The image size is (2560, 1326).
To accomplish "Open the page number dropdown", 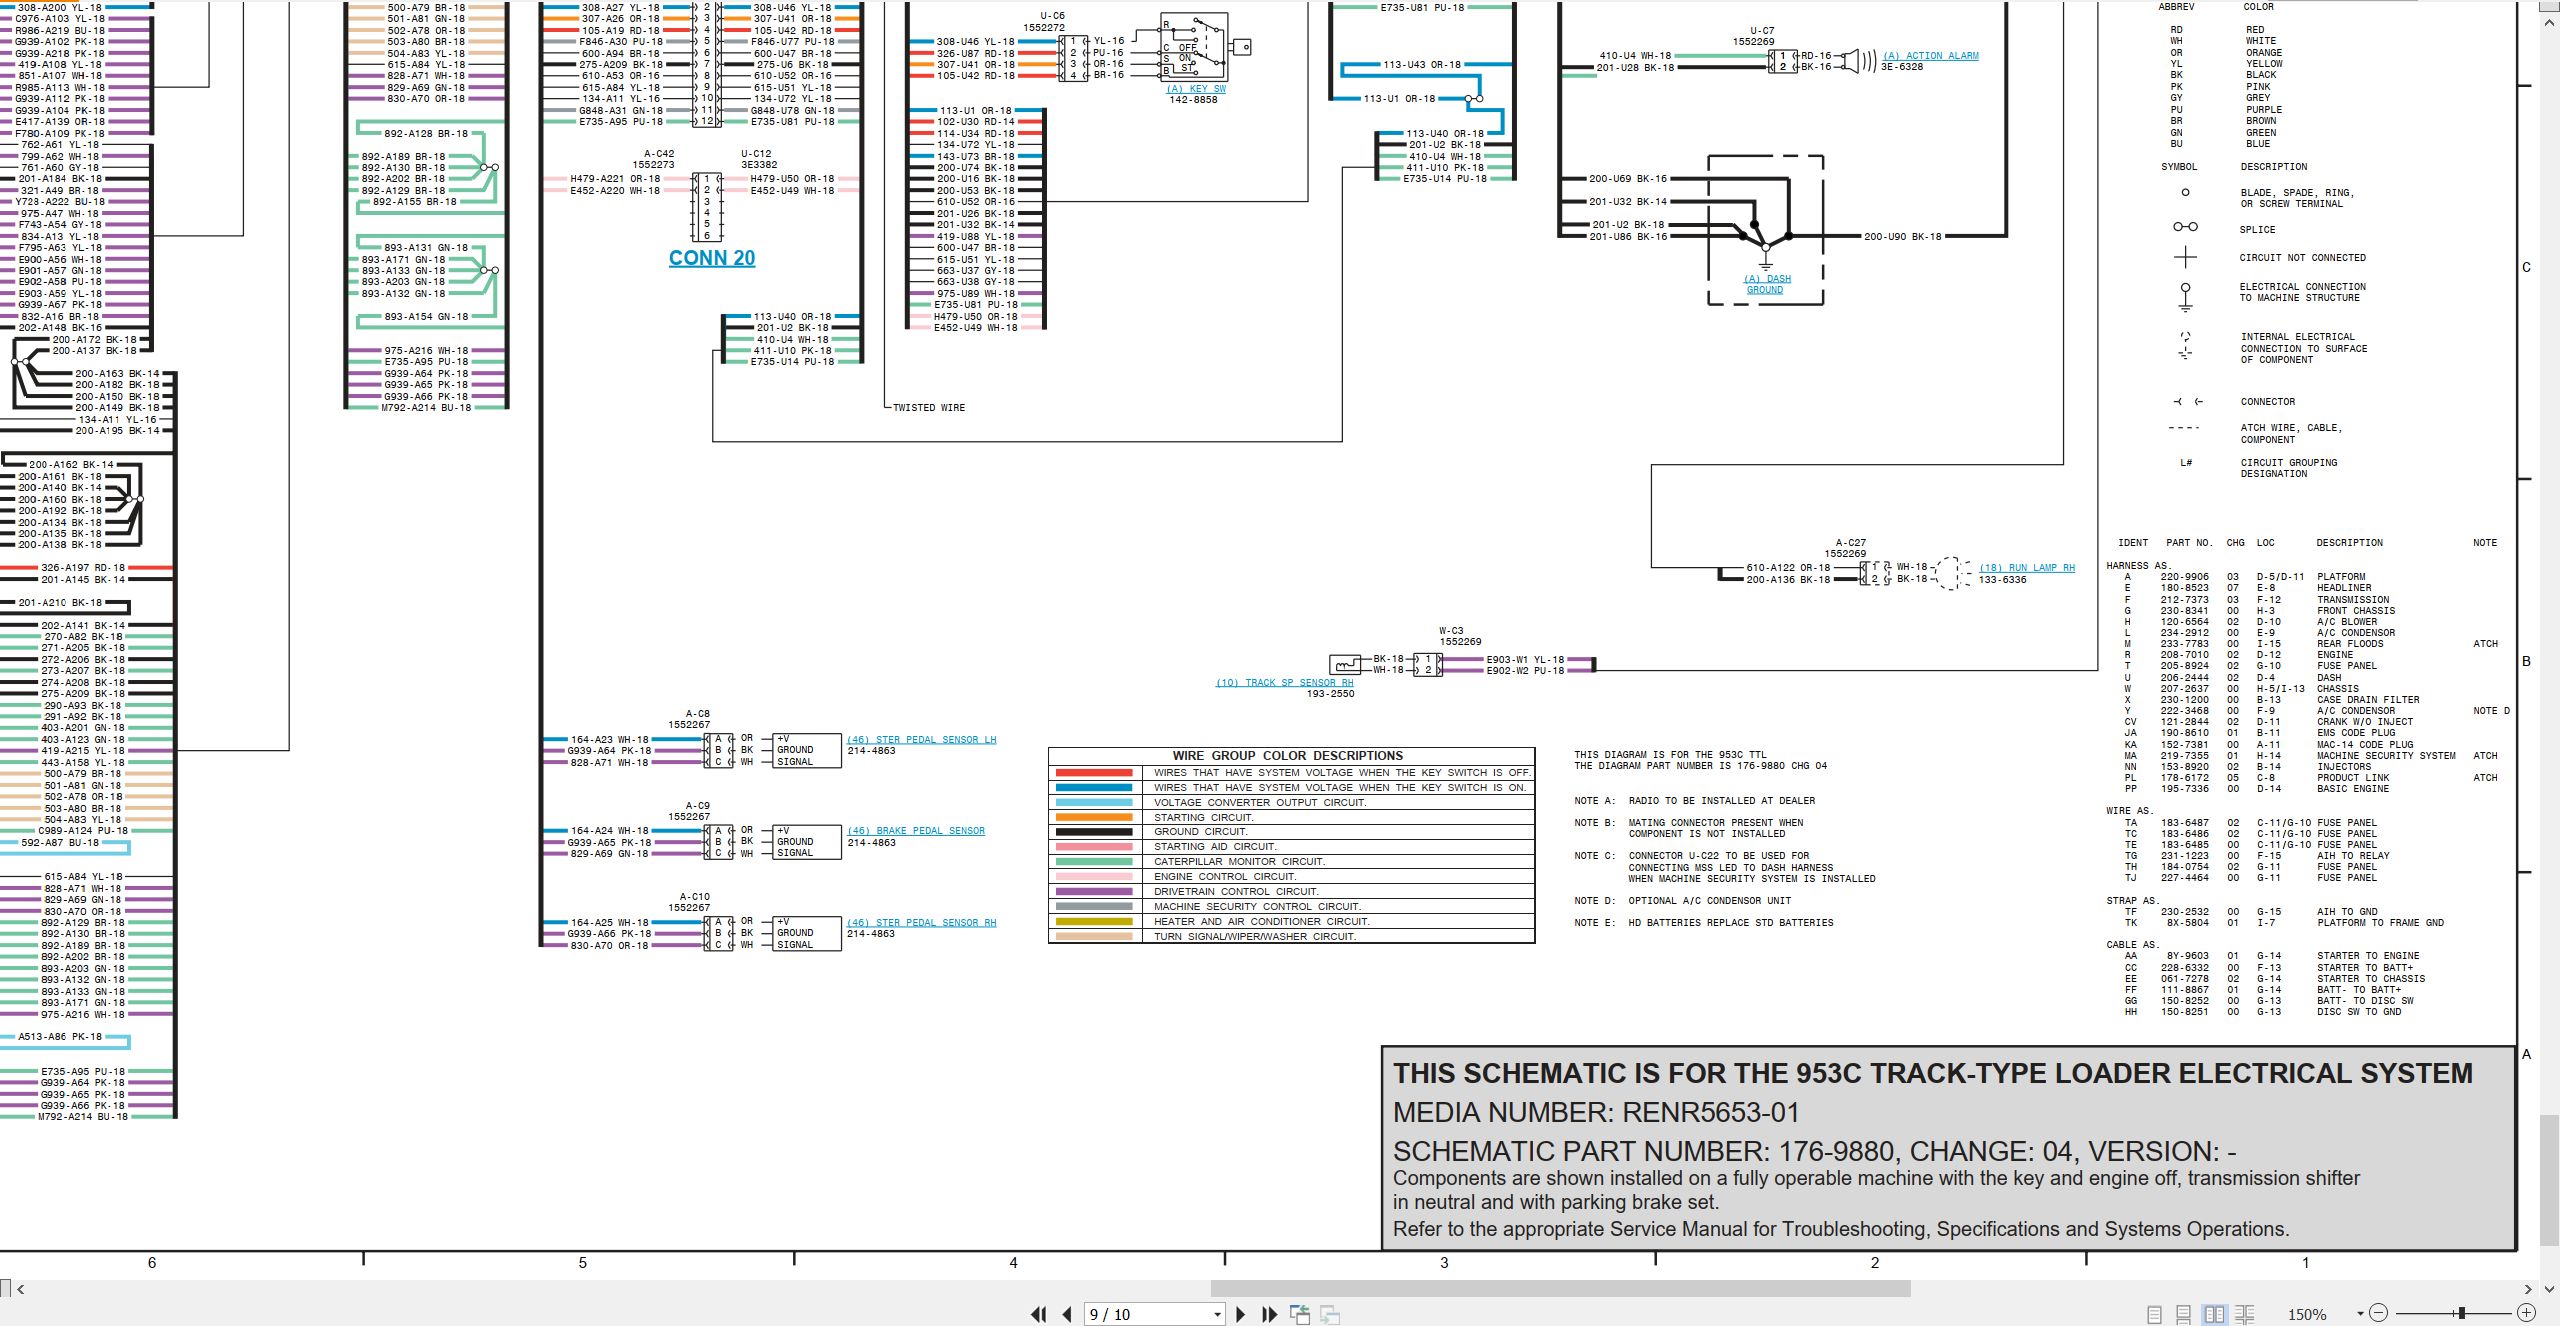I will [x=1217, y=1314].
